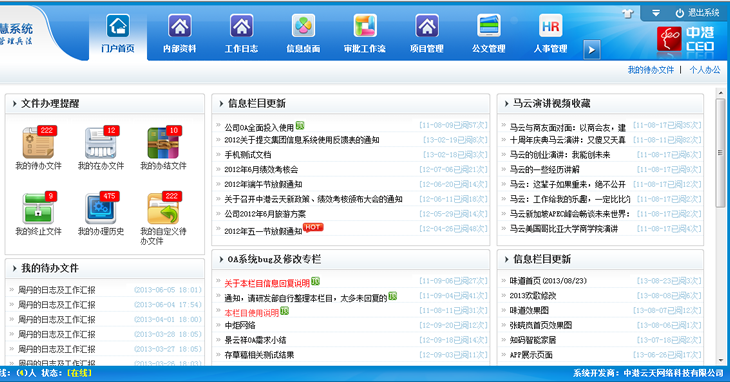Image resolution: width=730 pixels, height=382 pixels.
Task: Click 退出系统 logout button
Action: (x=697, y=13)
